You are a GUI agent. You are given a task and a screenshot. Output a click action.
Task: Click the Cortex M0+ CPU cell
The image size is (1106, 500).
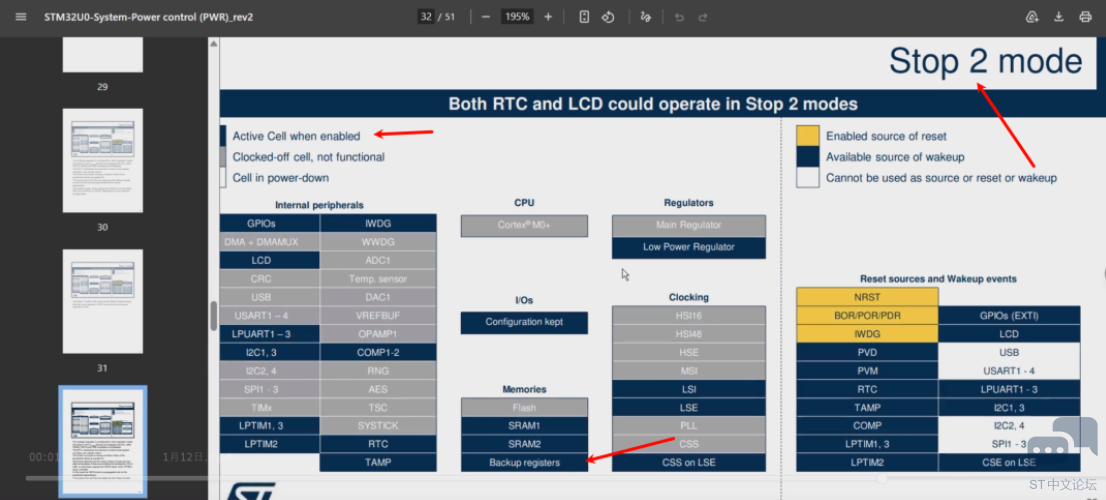[524, 226]
